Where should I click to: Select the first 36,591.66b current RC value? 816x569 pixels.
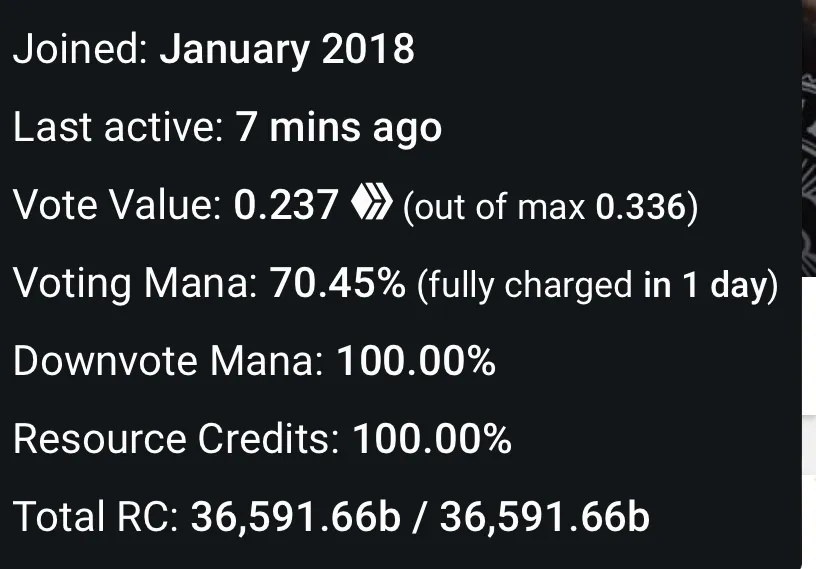click(x=295, y=517)
